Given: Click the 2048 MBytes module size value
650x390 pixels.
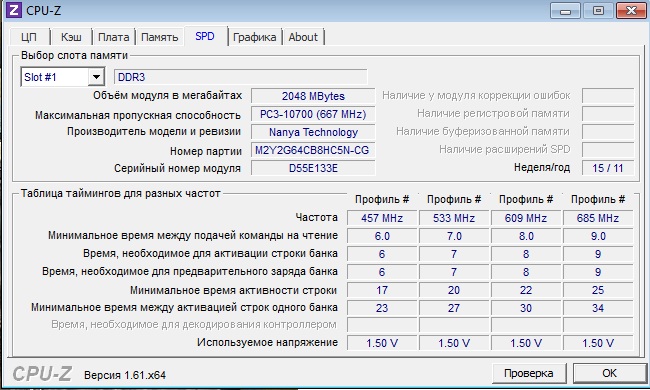Looking at the screenshot, I should pyautogui.click(x=313, y=96).
